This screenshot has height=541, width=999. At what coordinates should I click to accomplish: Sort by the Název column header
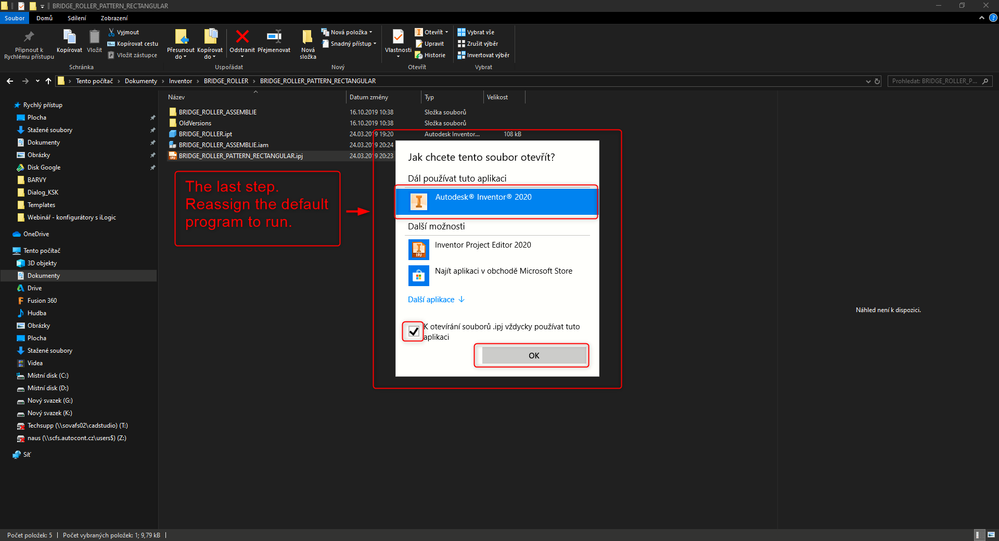[176, 97]
